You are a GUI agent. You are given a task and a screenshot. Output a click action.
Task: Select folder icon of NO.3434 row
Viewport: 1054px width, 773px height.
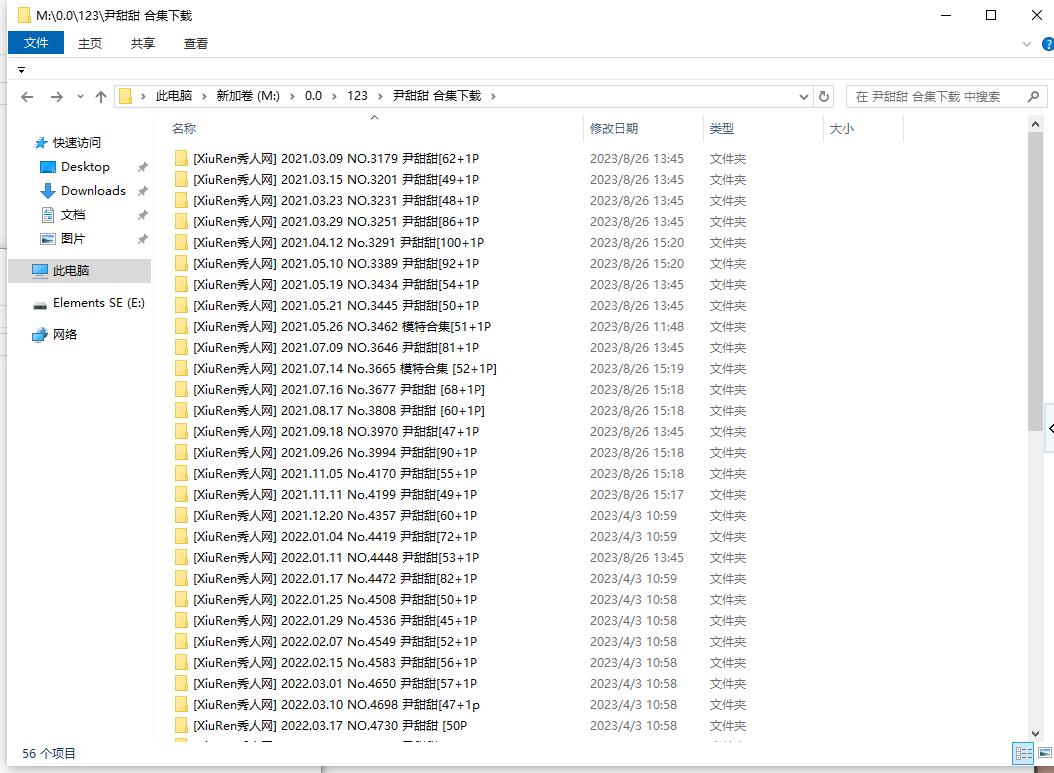(x=181, y=284)
